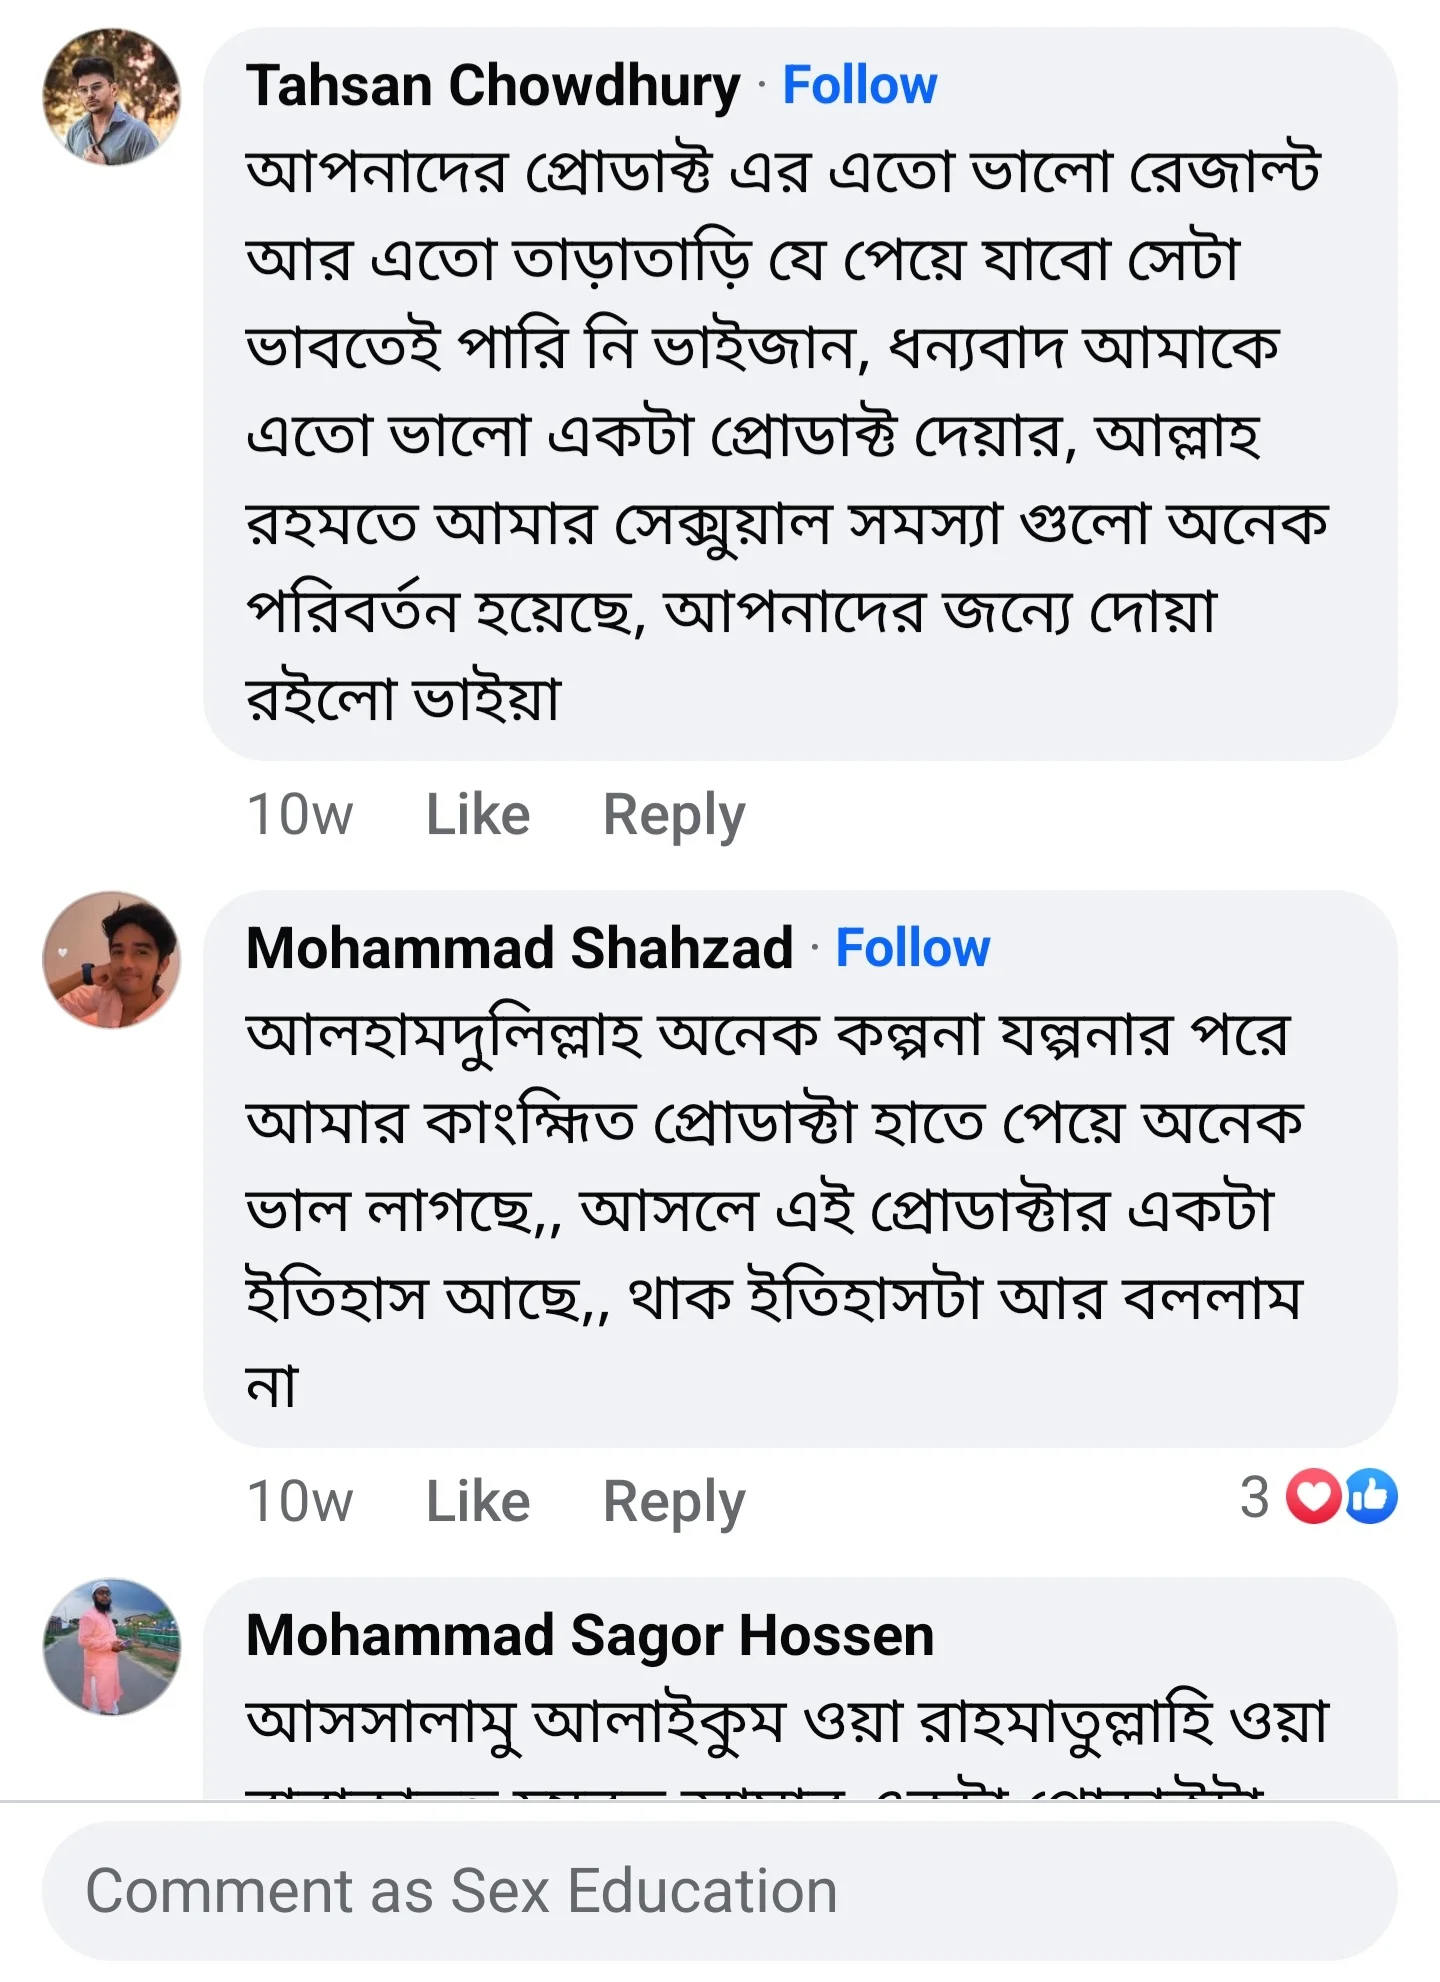Like Mohammad Shahzad's comment
The image size is (1440, 1982).
point(478,1501)
